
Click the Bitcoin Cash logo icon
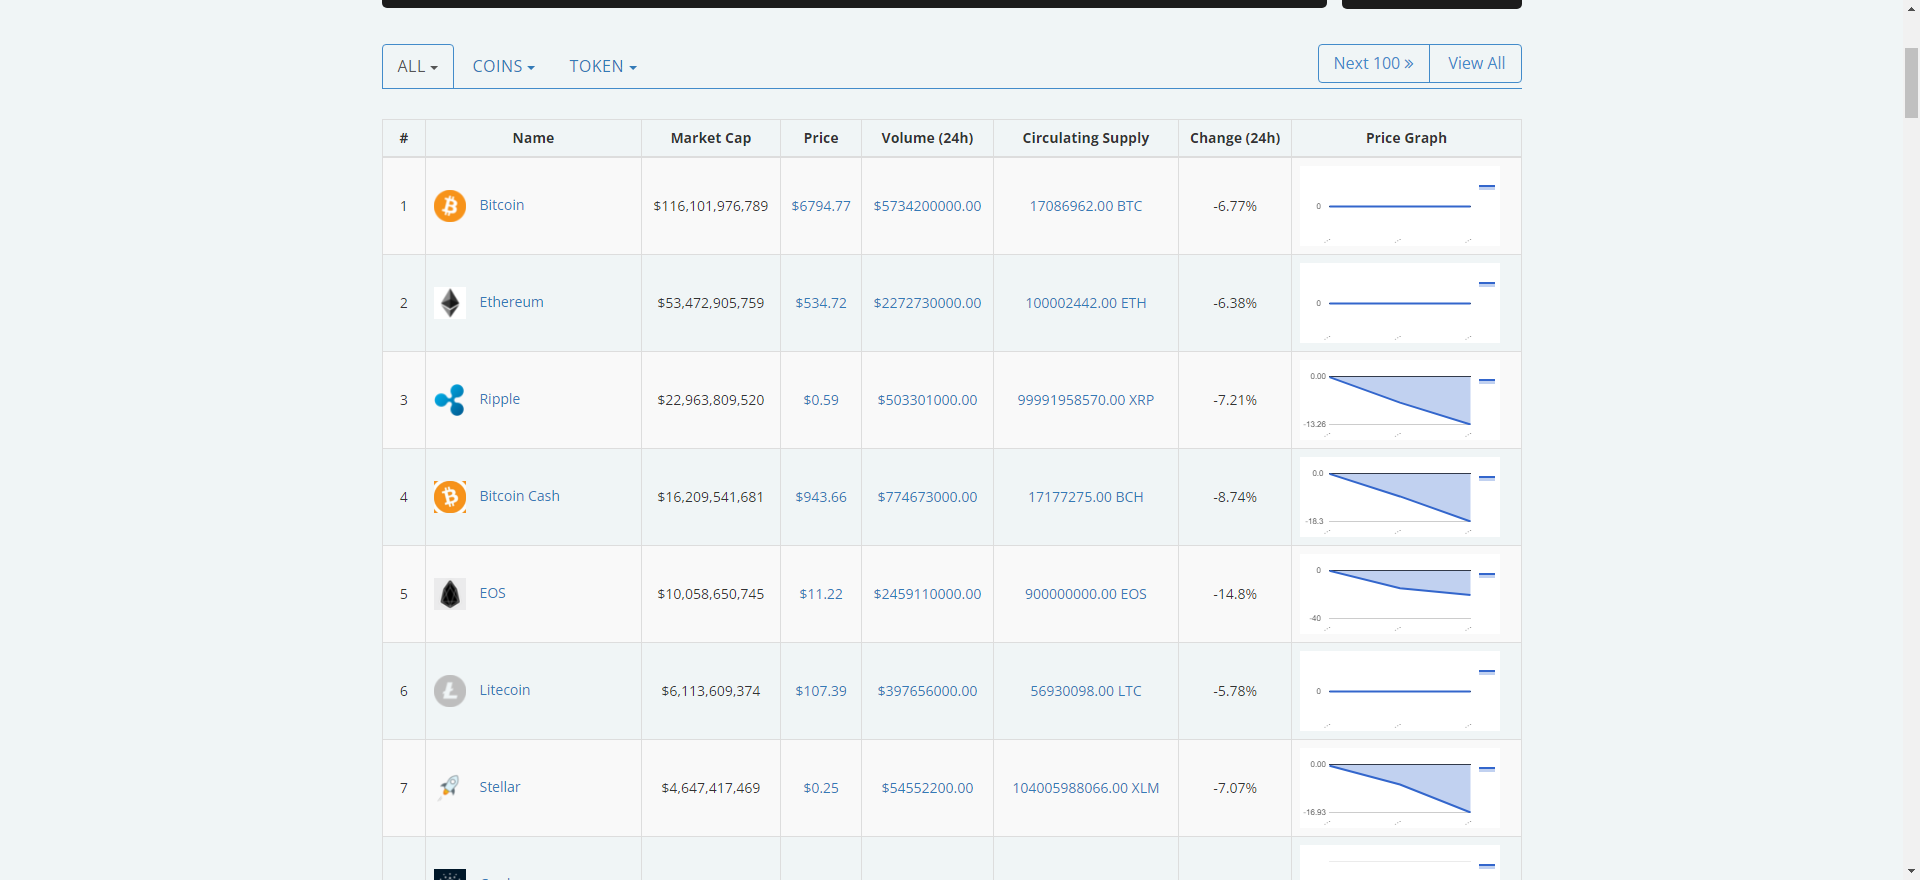(x=449, y=497)
